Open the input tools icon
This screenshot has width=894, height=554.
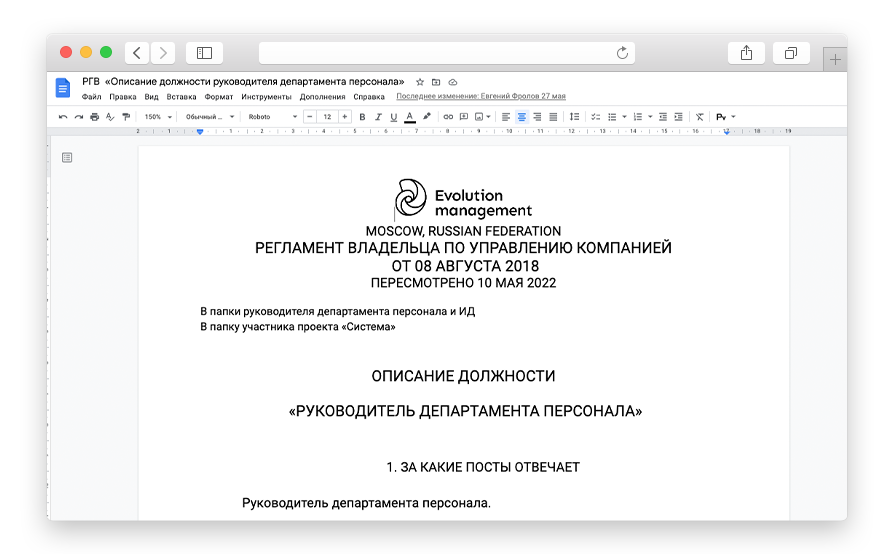pyautogui.click(x=721, y=117)
